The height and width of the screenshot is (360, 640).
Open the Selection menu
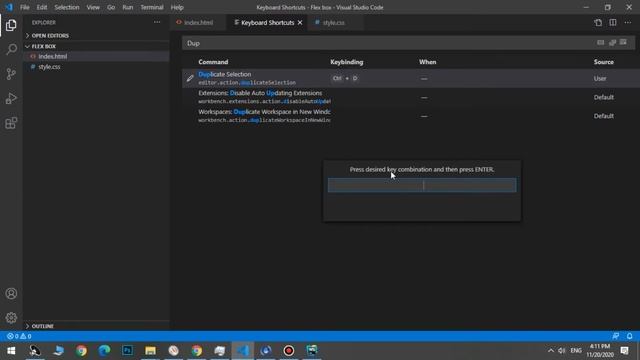[x=67, y=7]
